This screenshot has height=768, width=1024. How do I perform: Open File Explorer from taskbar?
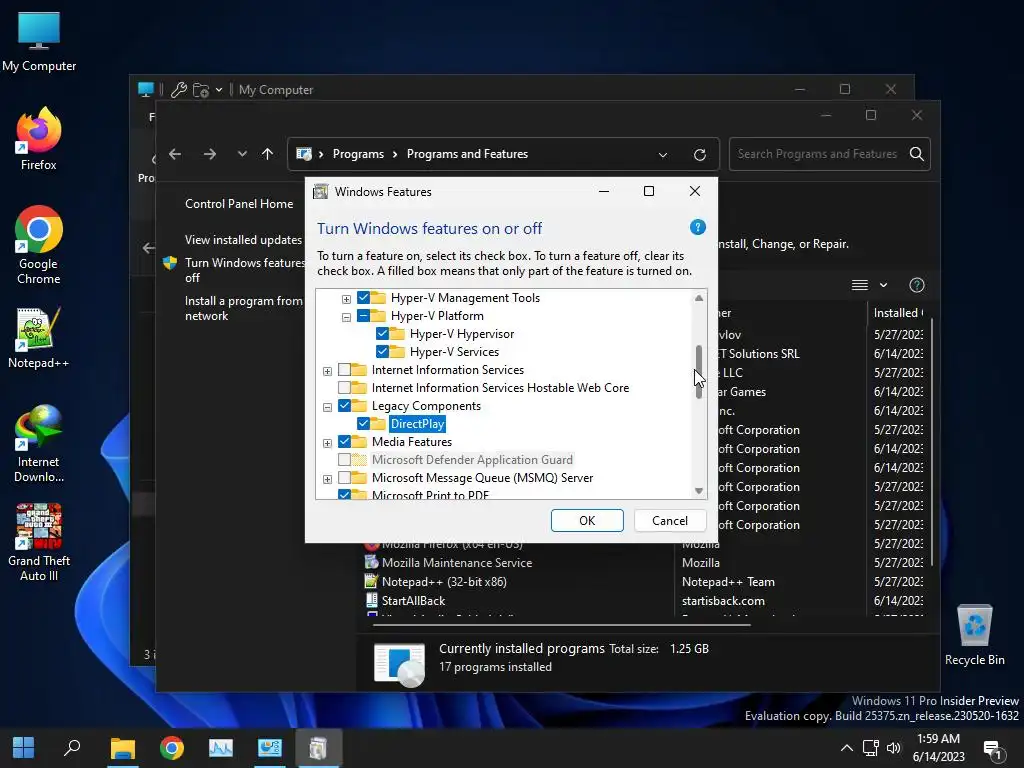pyautogui.click(x=122, y=748)
